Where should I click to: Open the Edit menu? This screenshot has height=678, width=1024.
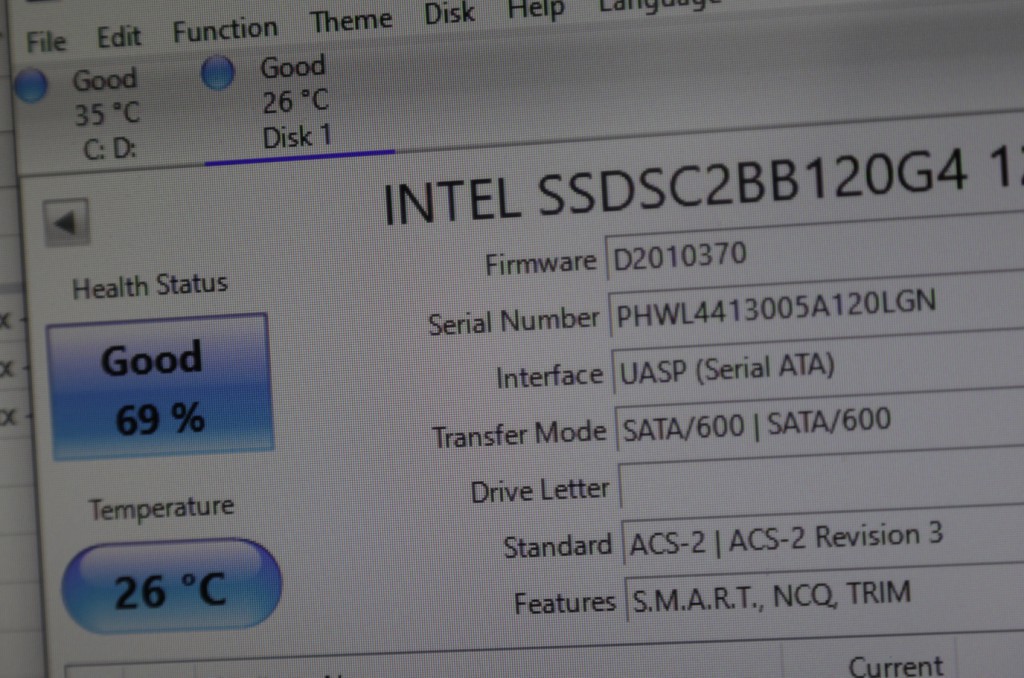119,37
